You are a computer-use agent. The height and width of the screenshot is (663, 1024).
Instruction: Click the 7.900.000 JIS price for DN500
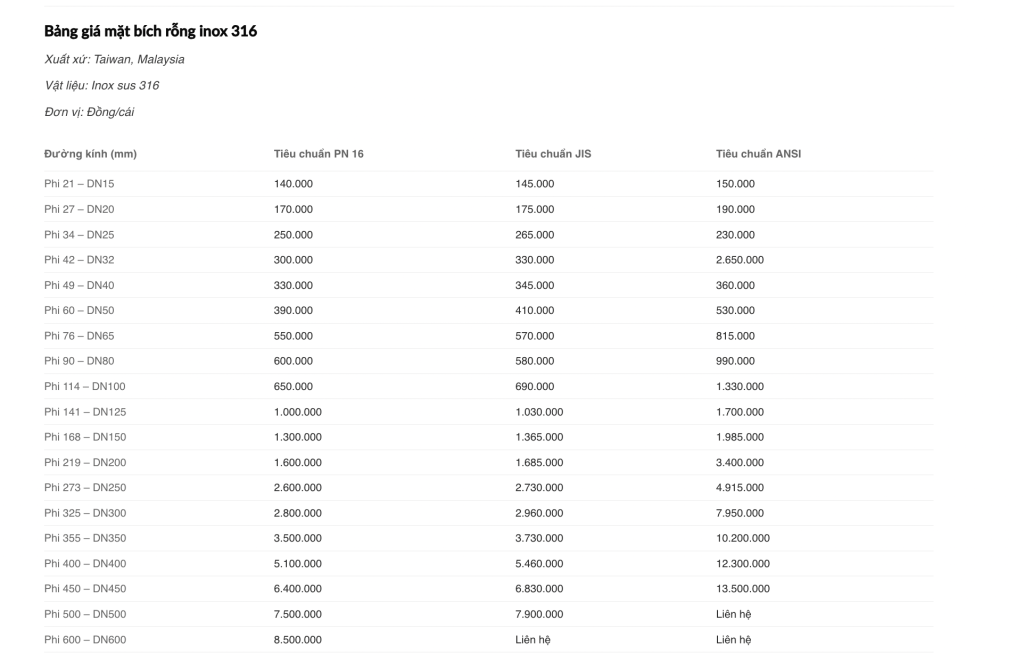coord(539,614)
